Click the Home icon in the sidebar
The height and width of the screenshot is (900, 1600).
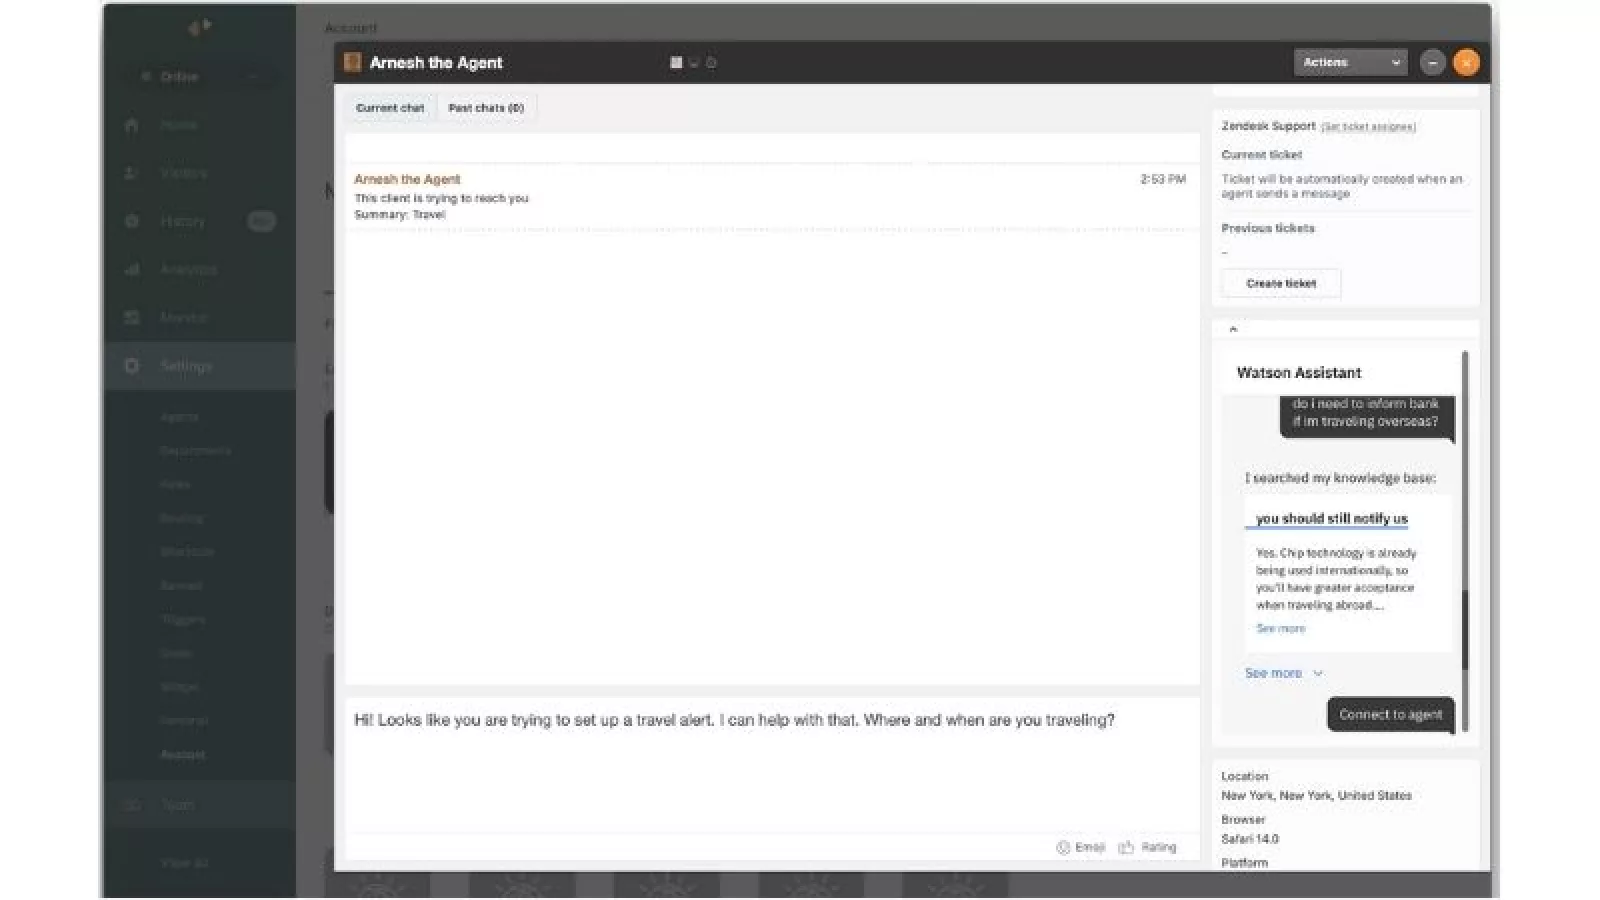[x=132, y=125]
